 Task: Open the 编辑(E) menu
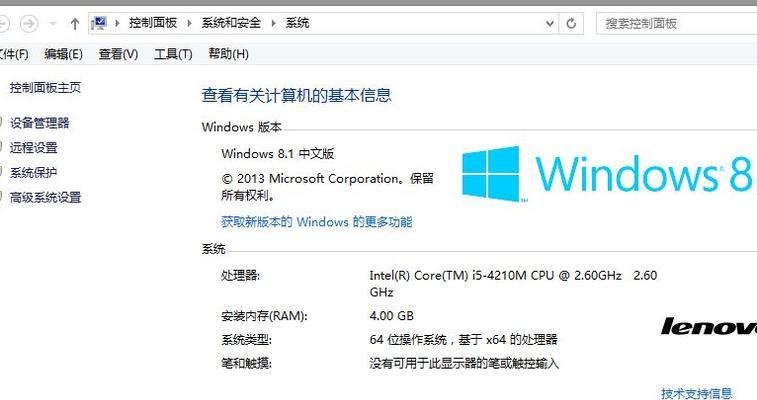(x=63, y=54)
